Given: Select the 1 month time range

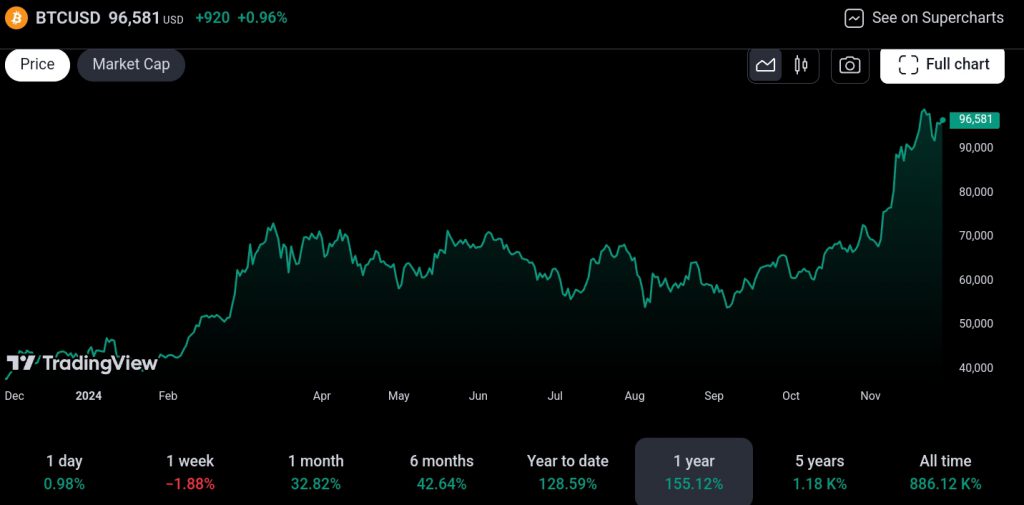Looking at the screenshot, I should (x=316, y=472).
